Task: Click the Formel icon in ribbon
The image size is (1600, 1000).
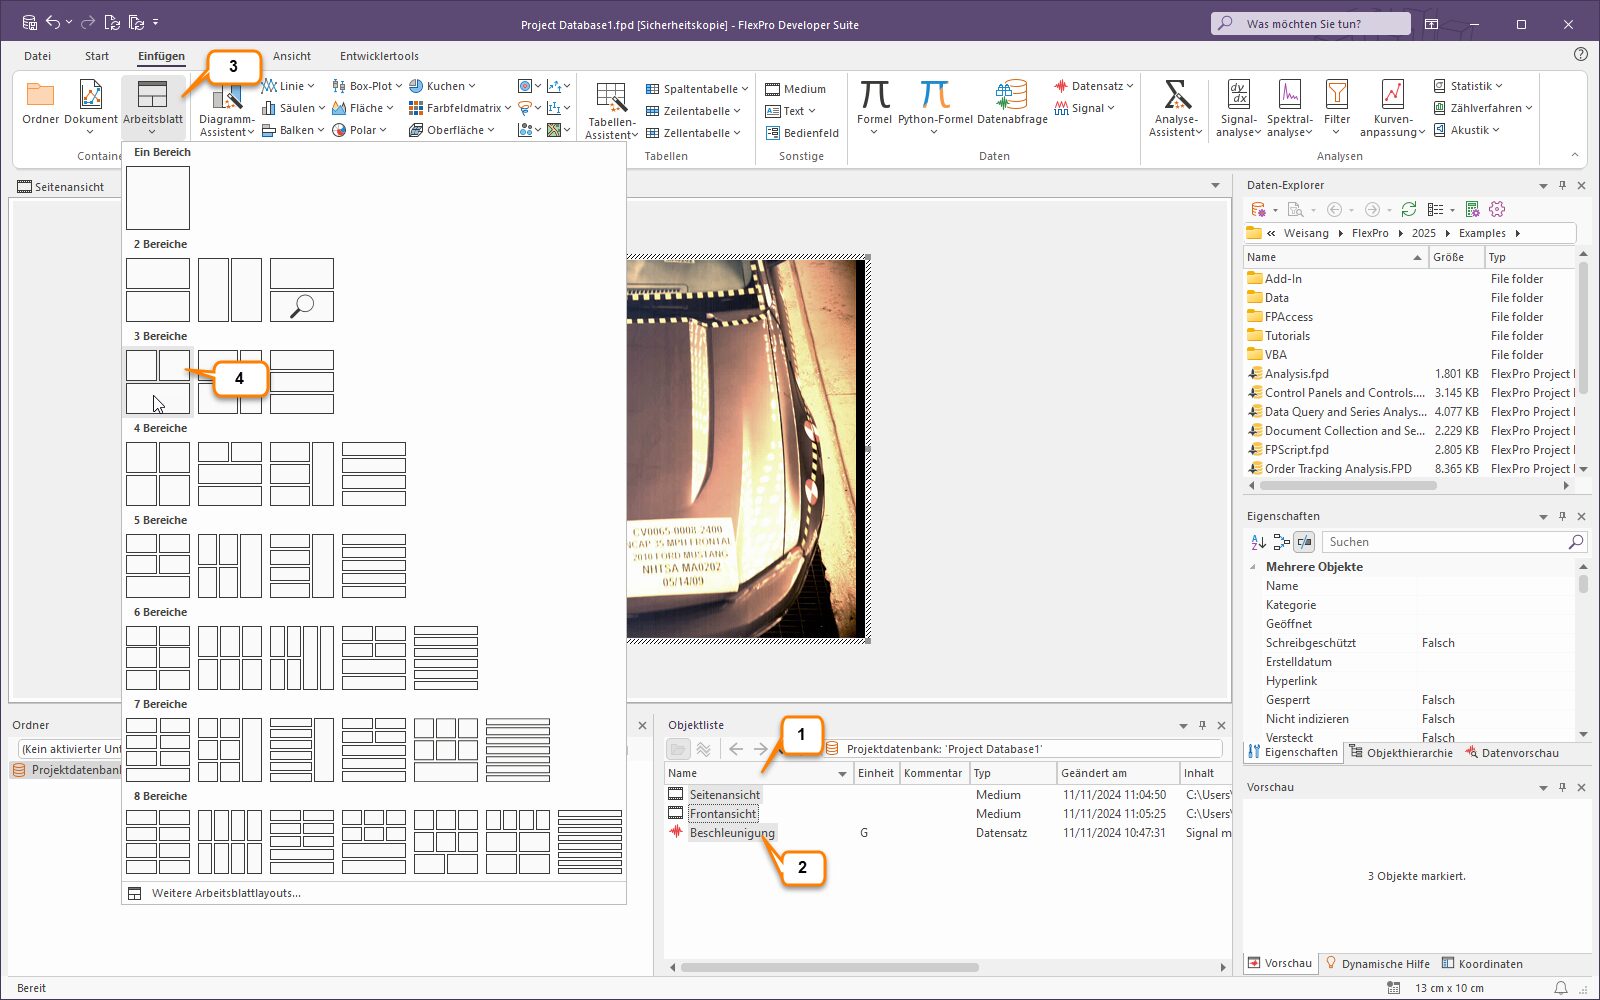Action: coord(874,96)
